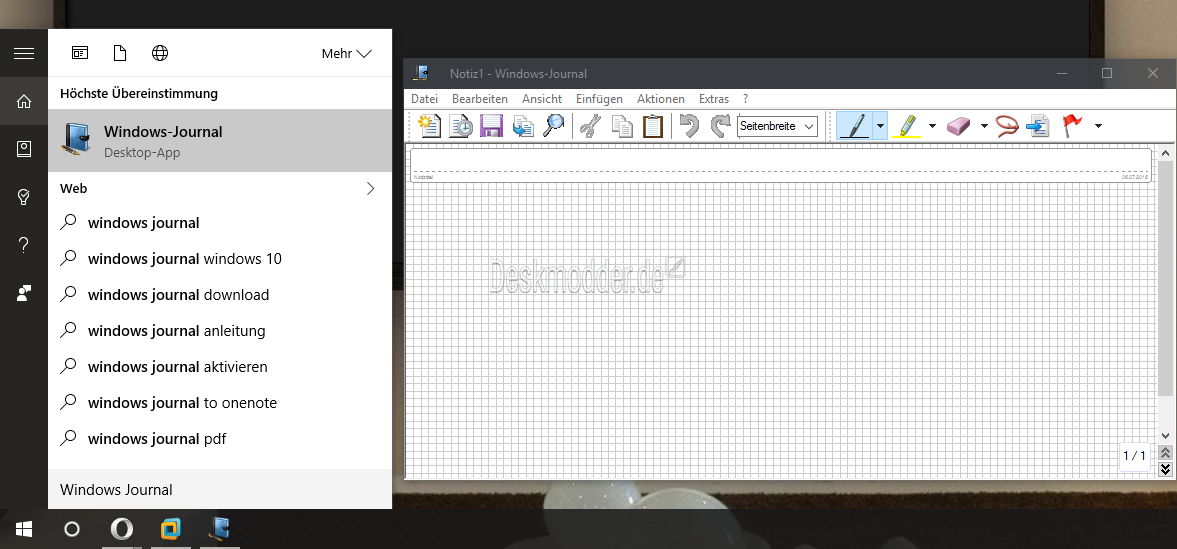Create a new note in Journal toolbar

pyautogui.click(x=429, y=126)
